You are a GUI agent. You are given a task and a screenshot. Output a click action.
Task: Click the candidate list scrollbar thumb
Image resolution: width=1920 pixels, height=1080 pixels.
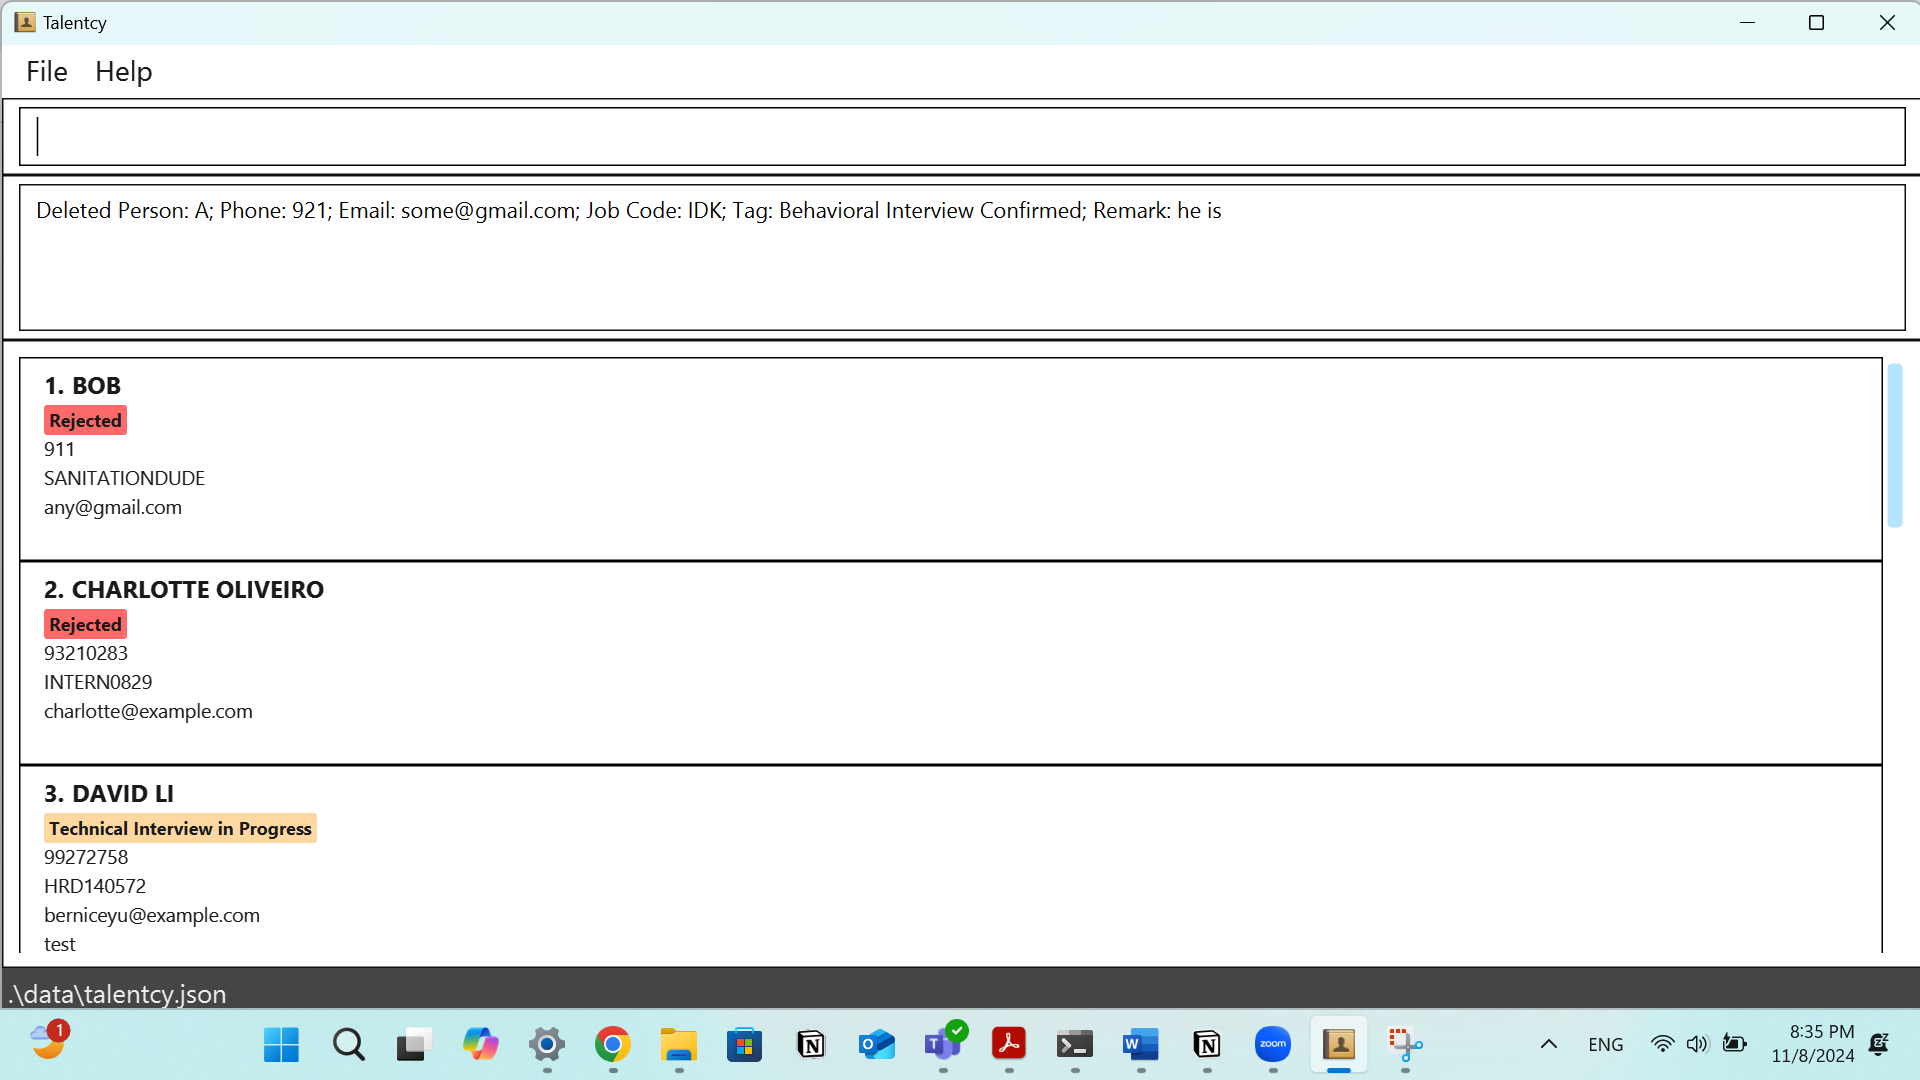click(1894, 445)
